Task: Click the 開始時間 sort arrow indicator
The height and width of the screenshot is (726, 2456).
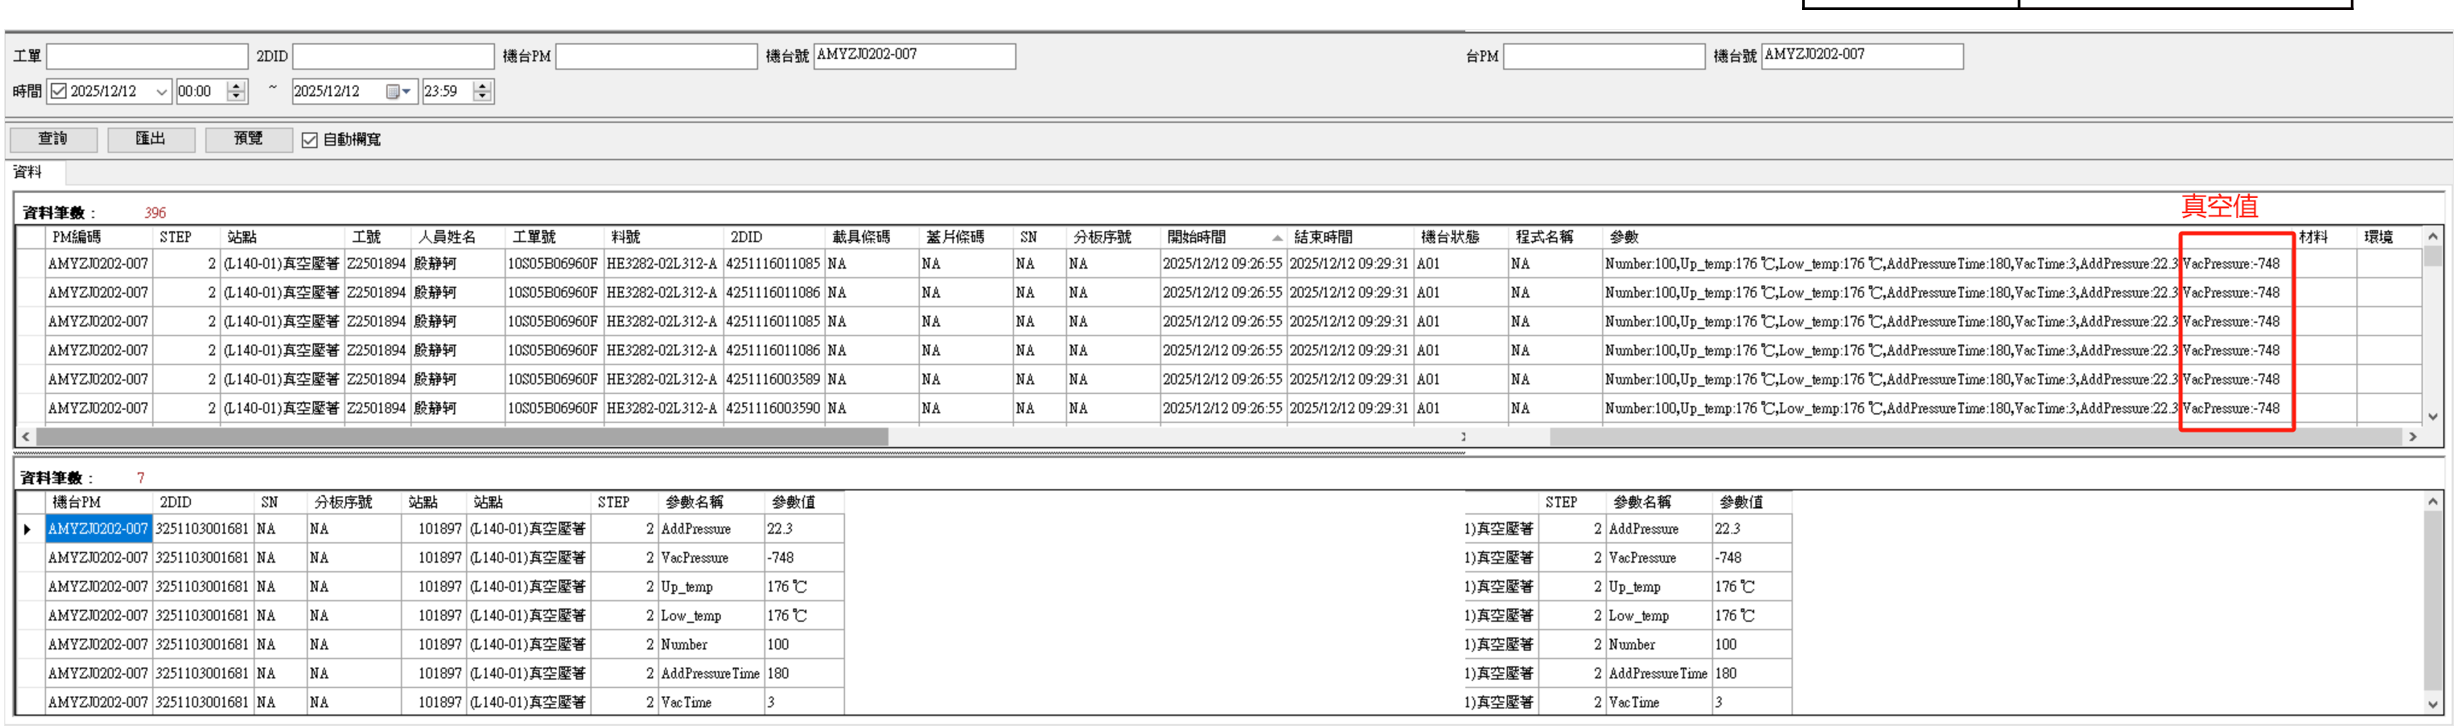Action: [1277, 238]
